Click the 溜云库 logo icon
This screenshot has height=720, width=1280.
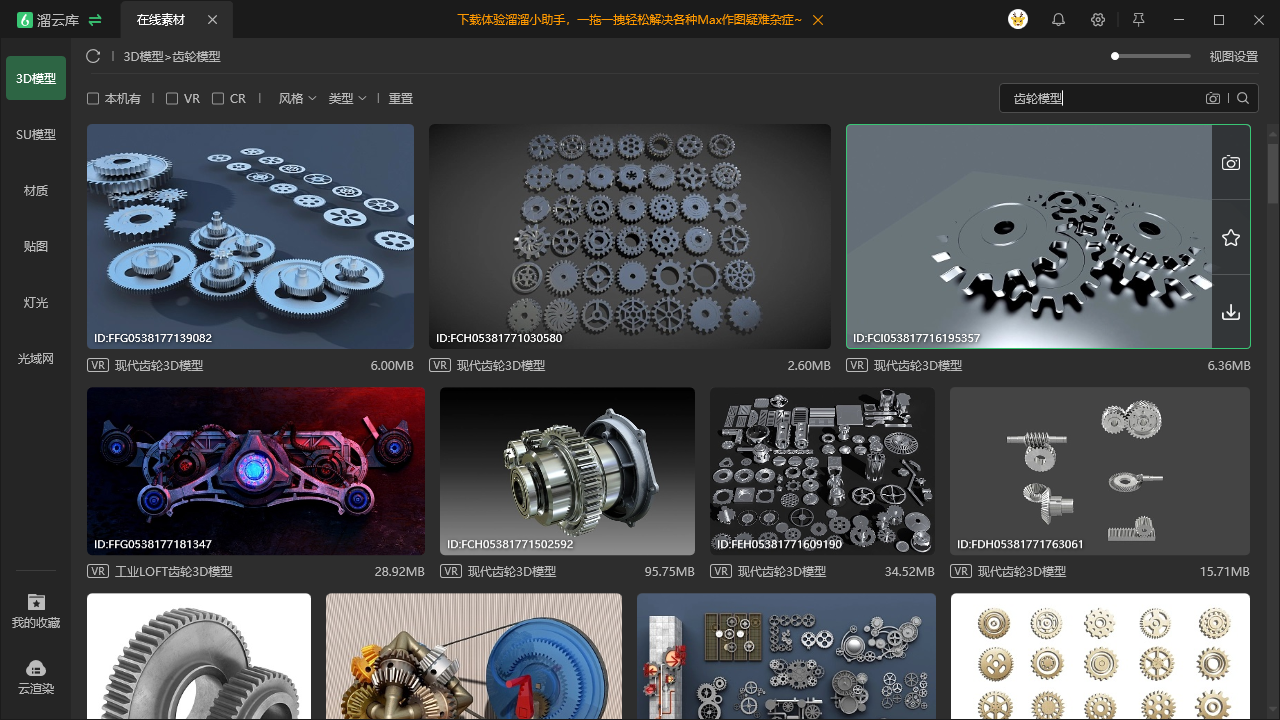click(x=25, y=20)
